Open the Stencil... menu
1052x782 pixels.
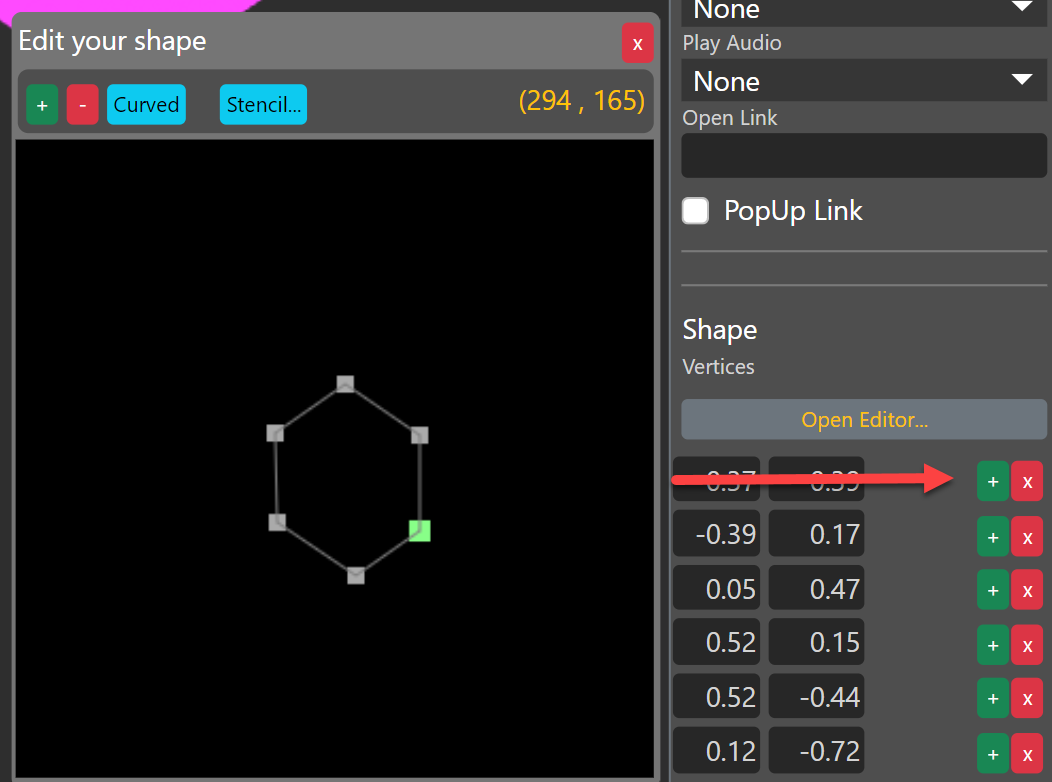coord(263,105)
